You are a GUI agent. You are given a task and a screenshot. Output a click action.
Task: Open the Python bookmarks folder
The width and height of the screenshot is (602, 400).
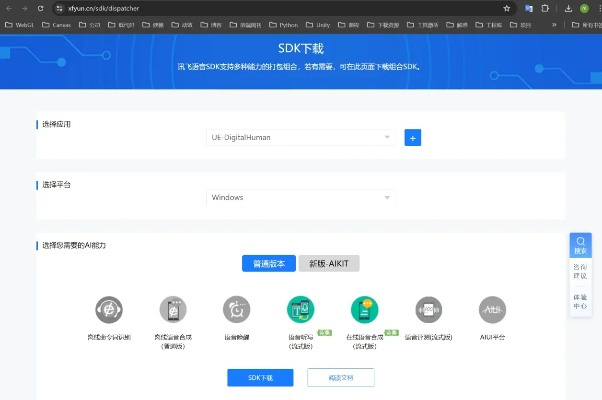tap(283, 25)
